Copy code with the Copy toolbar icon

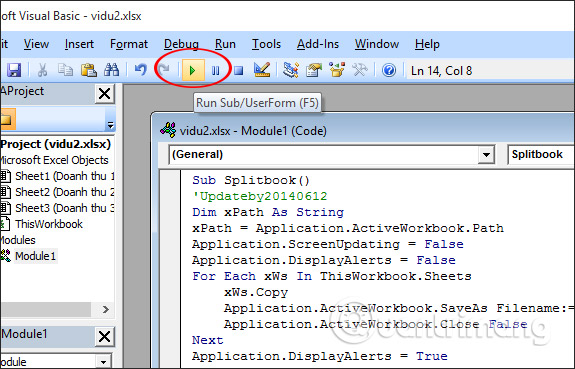pos(65,70)
